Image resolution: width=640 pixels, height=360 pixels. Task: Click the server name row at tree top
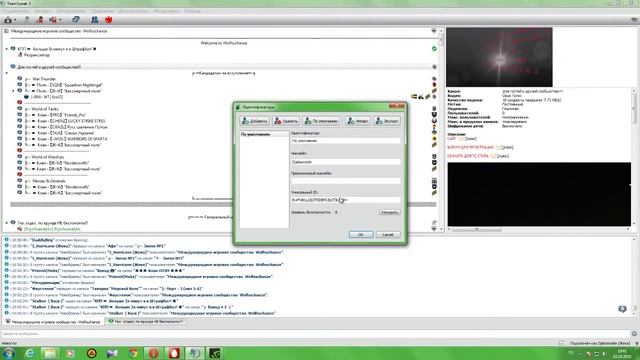pos(59,31)
